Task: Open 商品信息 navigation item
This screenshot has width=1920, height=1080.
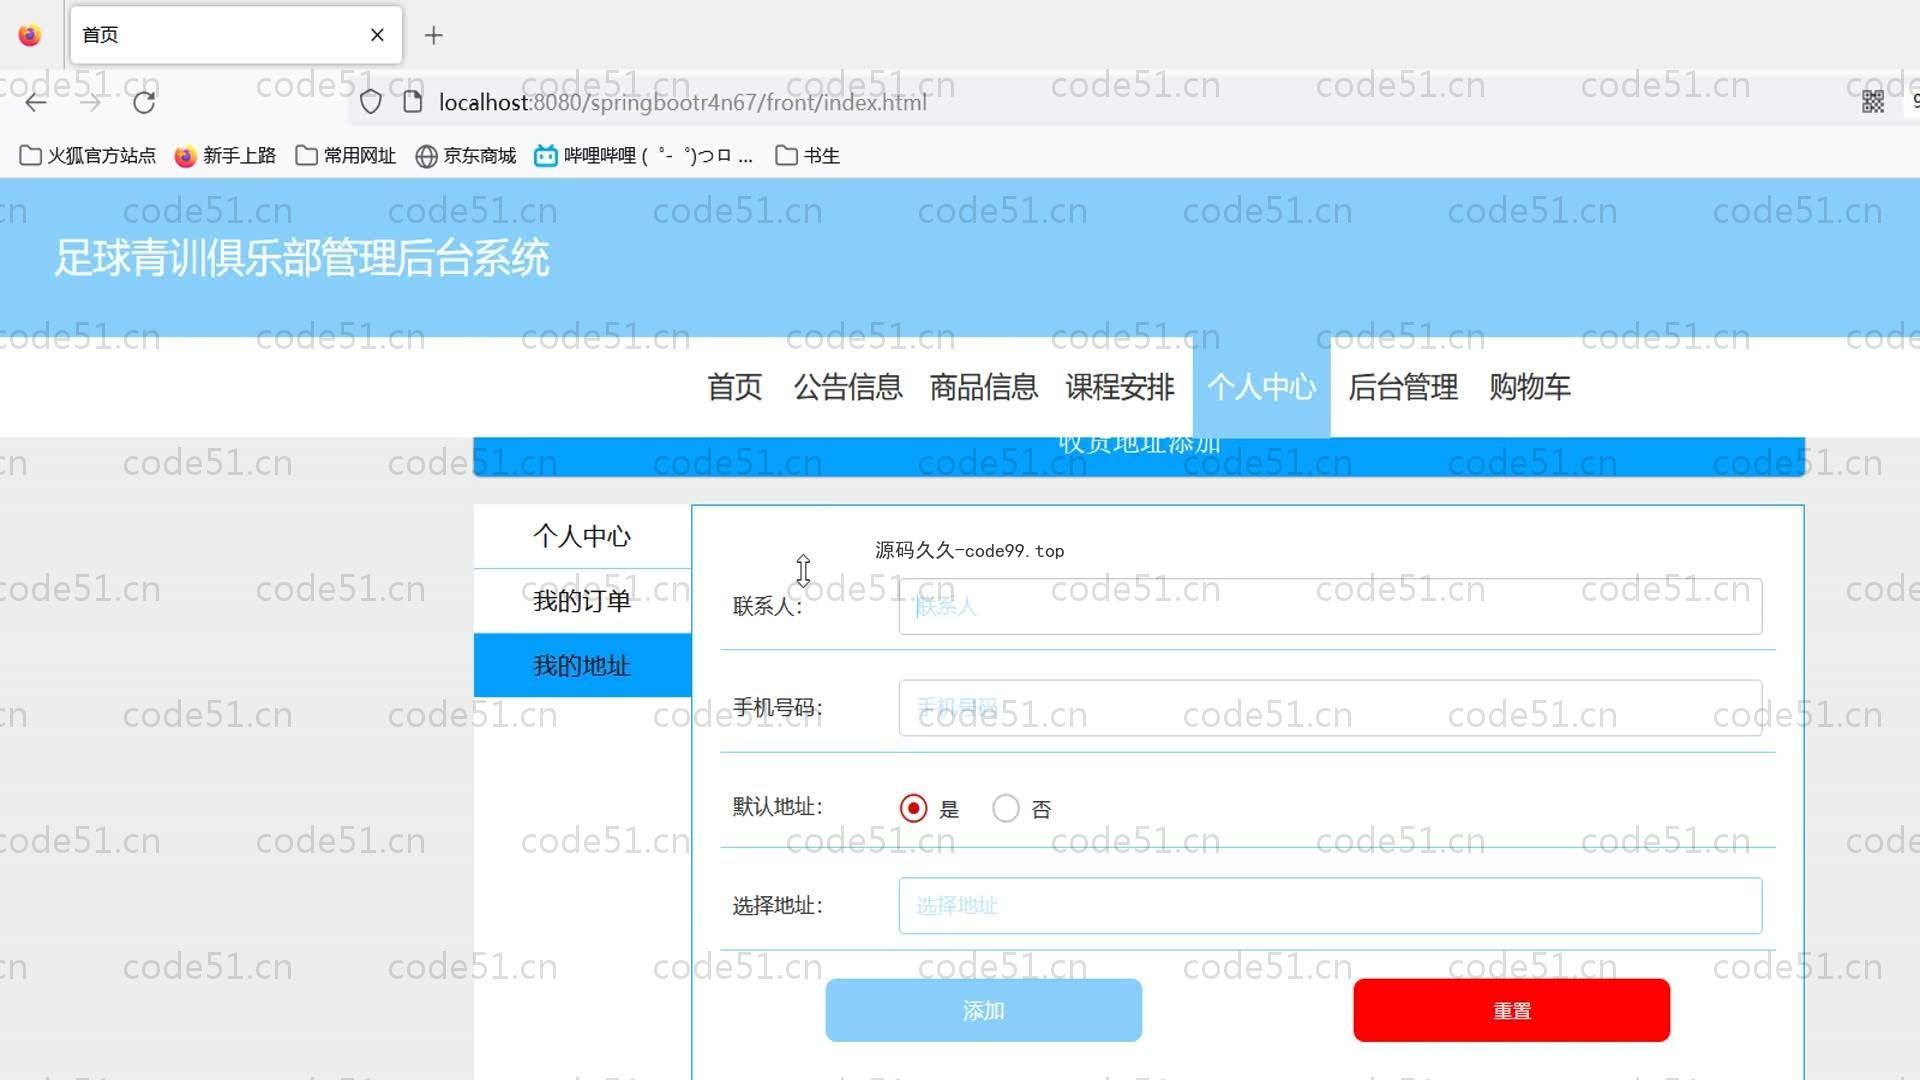Action: pos(984,387)
